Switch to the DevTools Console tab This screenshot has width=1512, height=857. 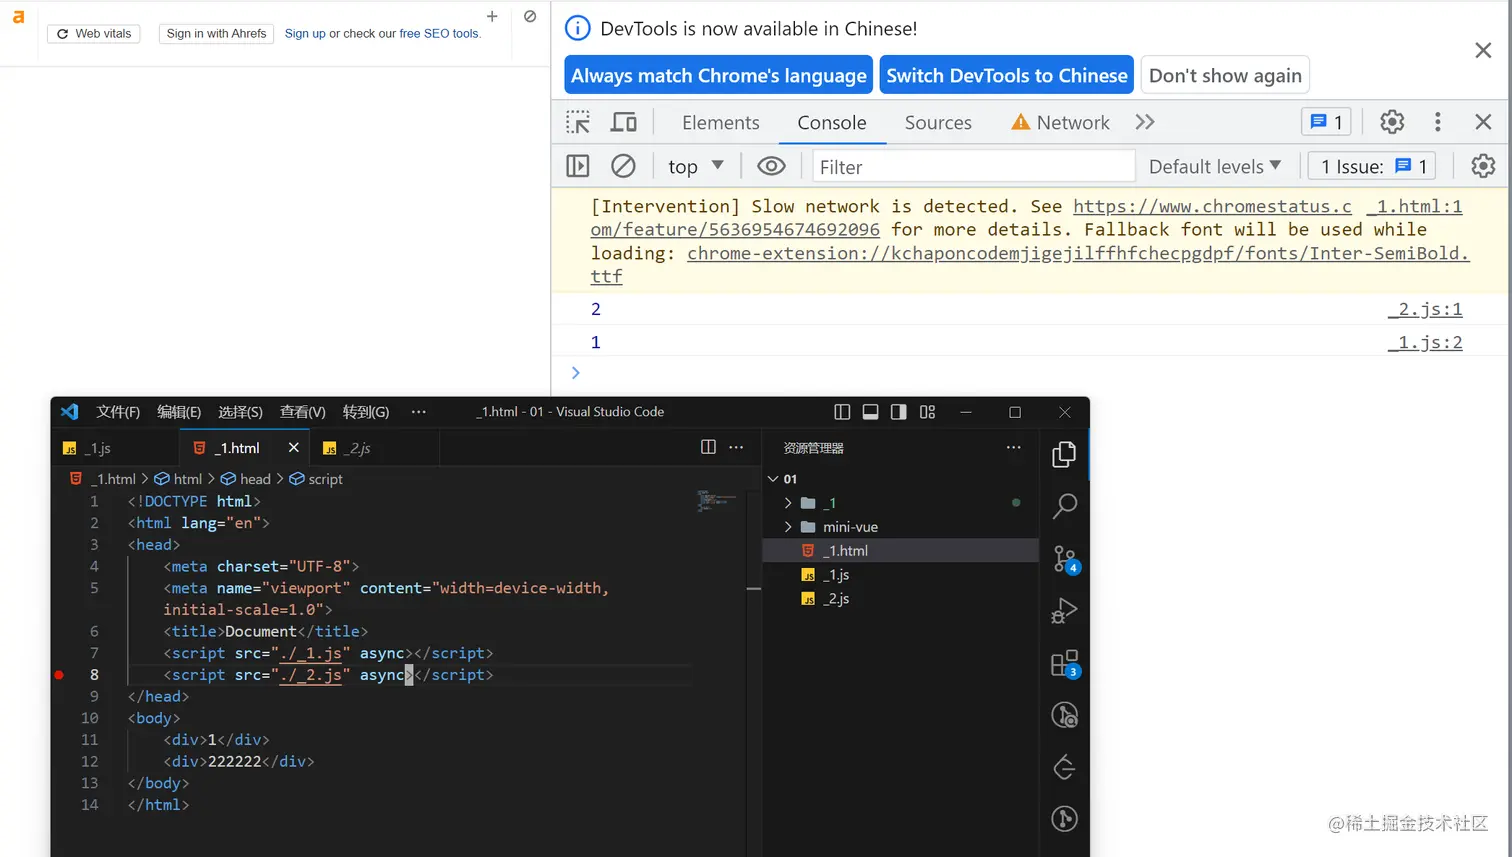(x=832, y=122)
